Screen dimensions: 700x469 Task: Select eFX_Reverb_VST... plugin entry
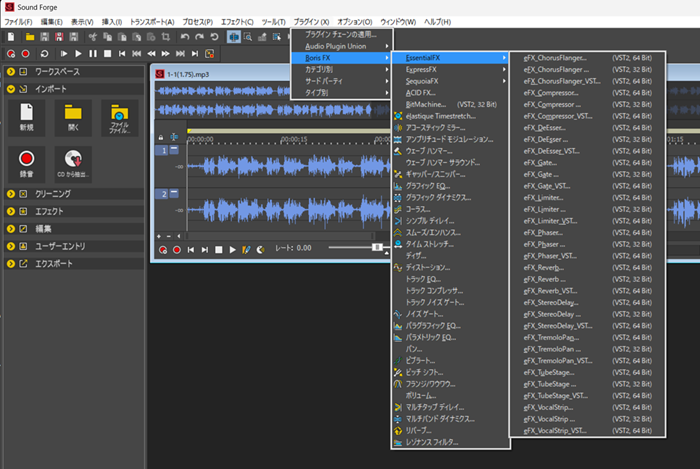[x=588, y=291]
